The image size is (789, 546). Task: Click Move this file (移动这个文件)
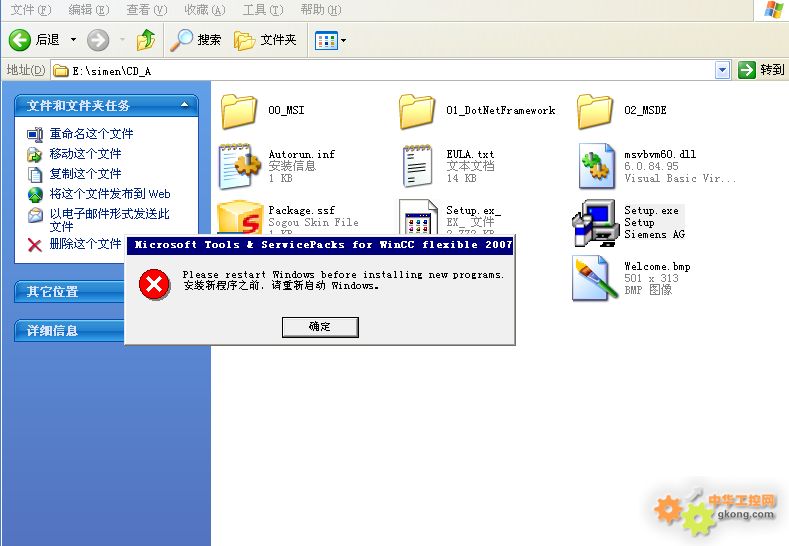click(85, 153)
